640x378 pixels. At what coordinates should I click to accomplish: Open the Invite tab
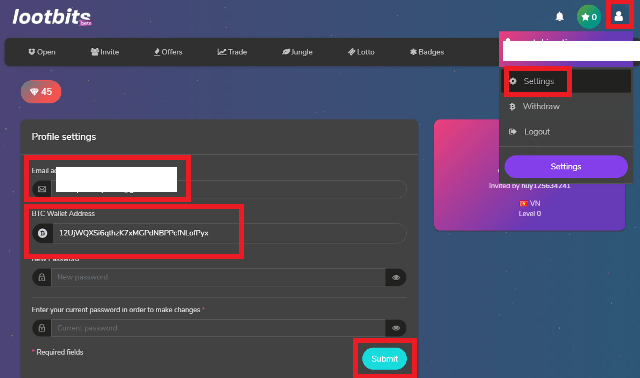(105, 52)
